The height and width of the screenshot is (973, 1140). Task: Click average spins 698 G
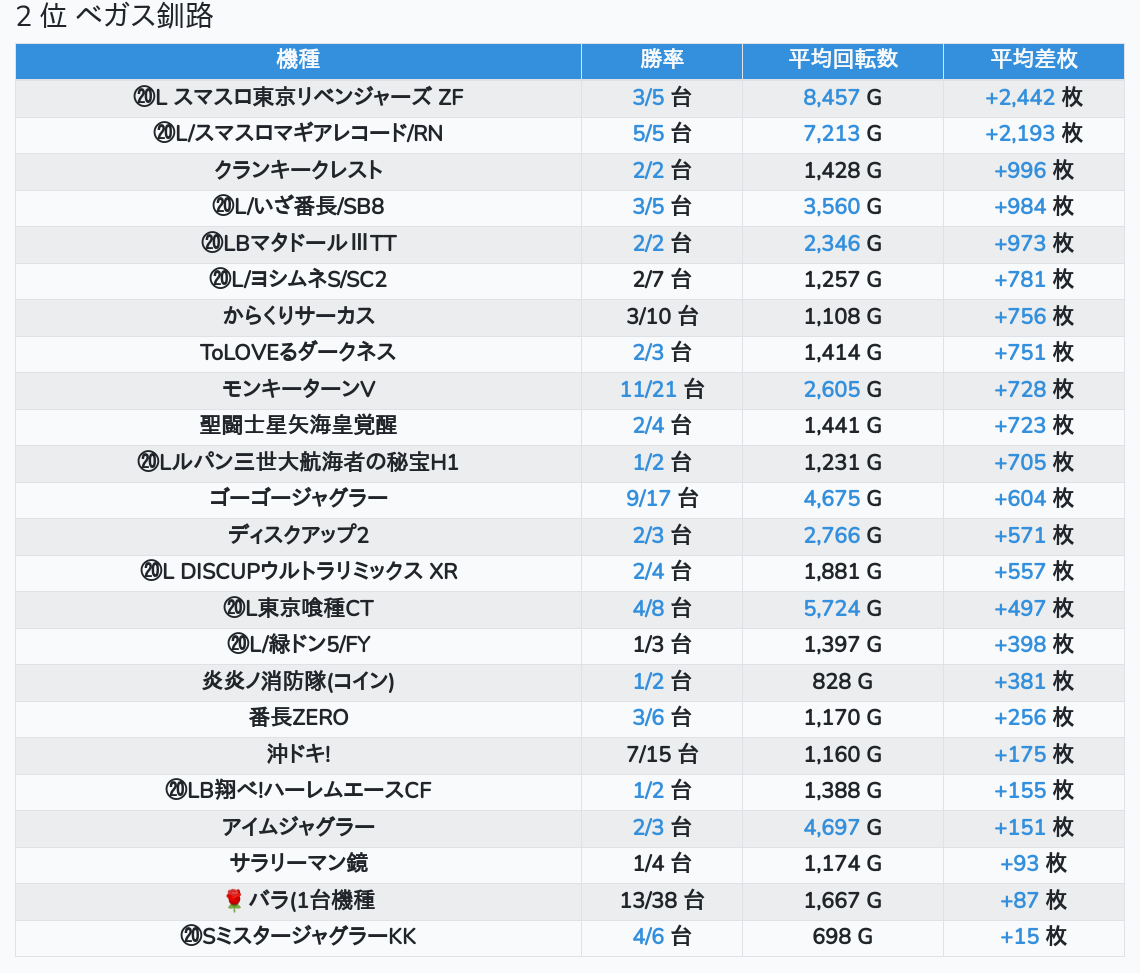point(843,937)
